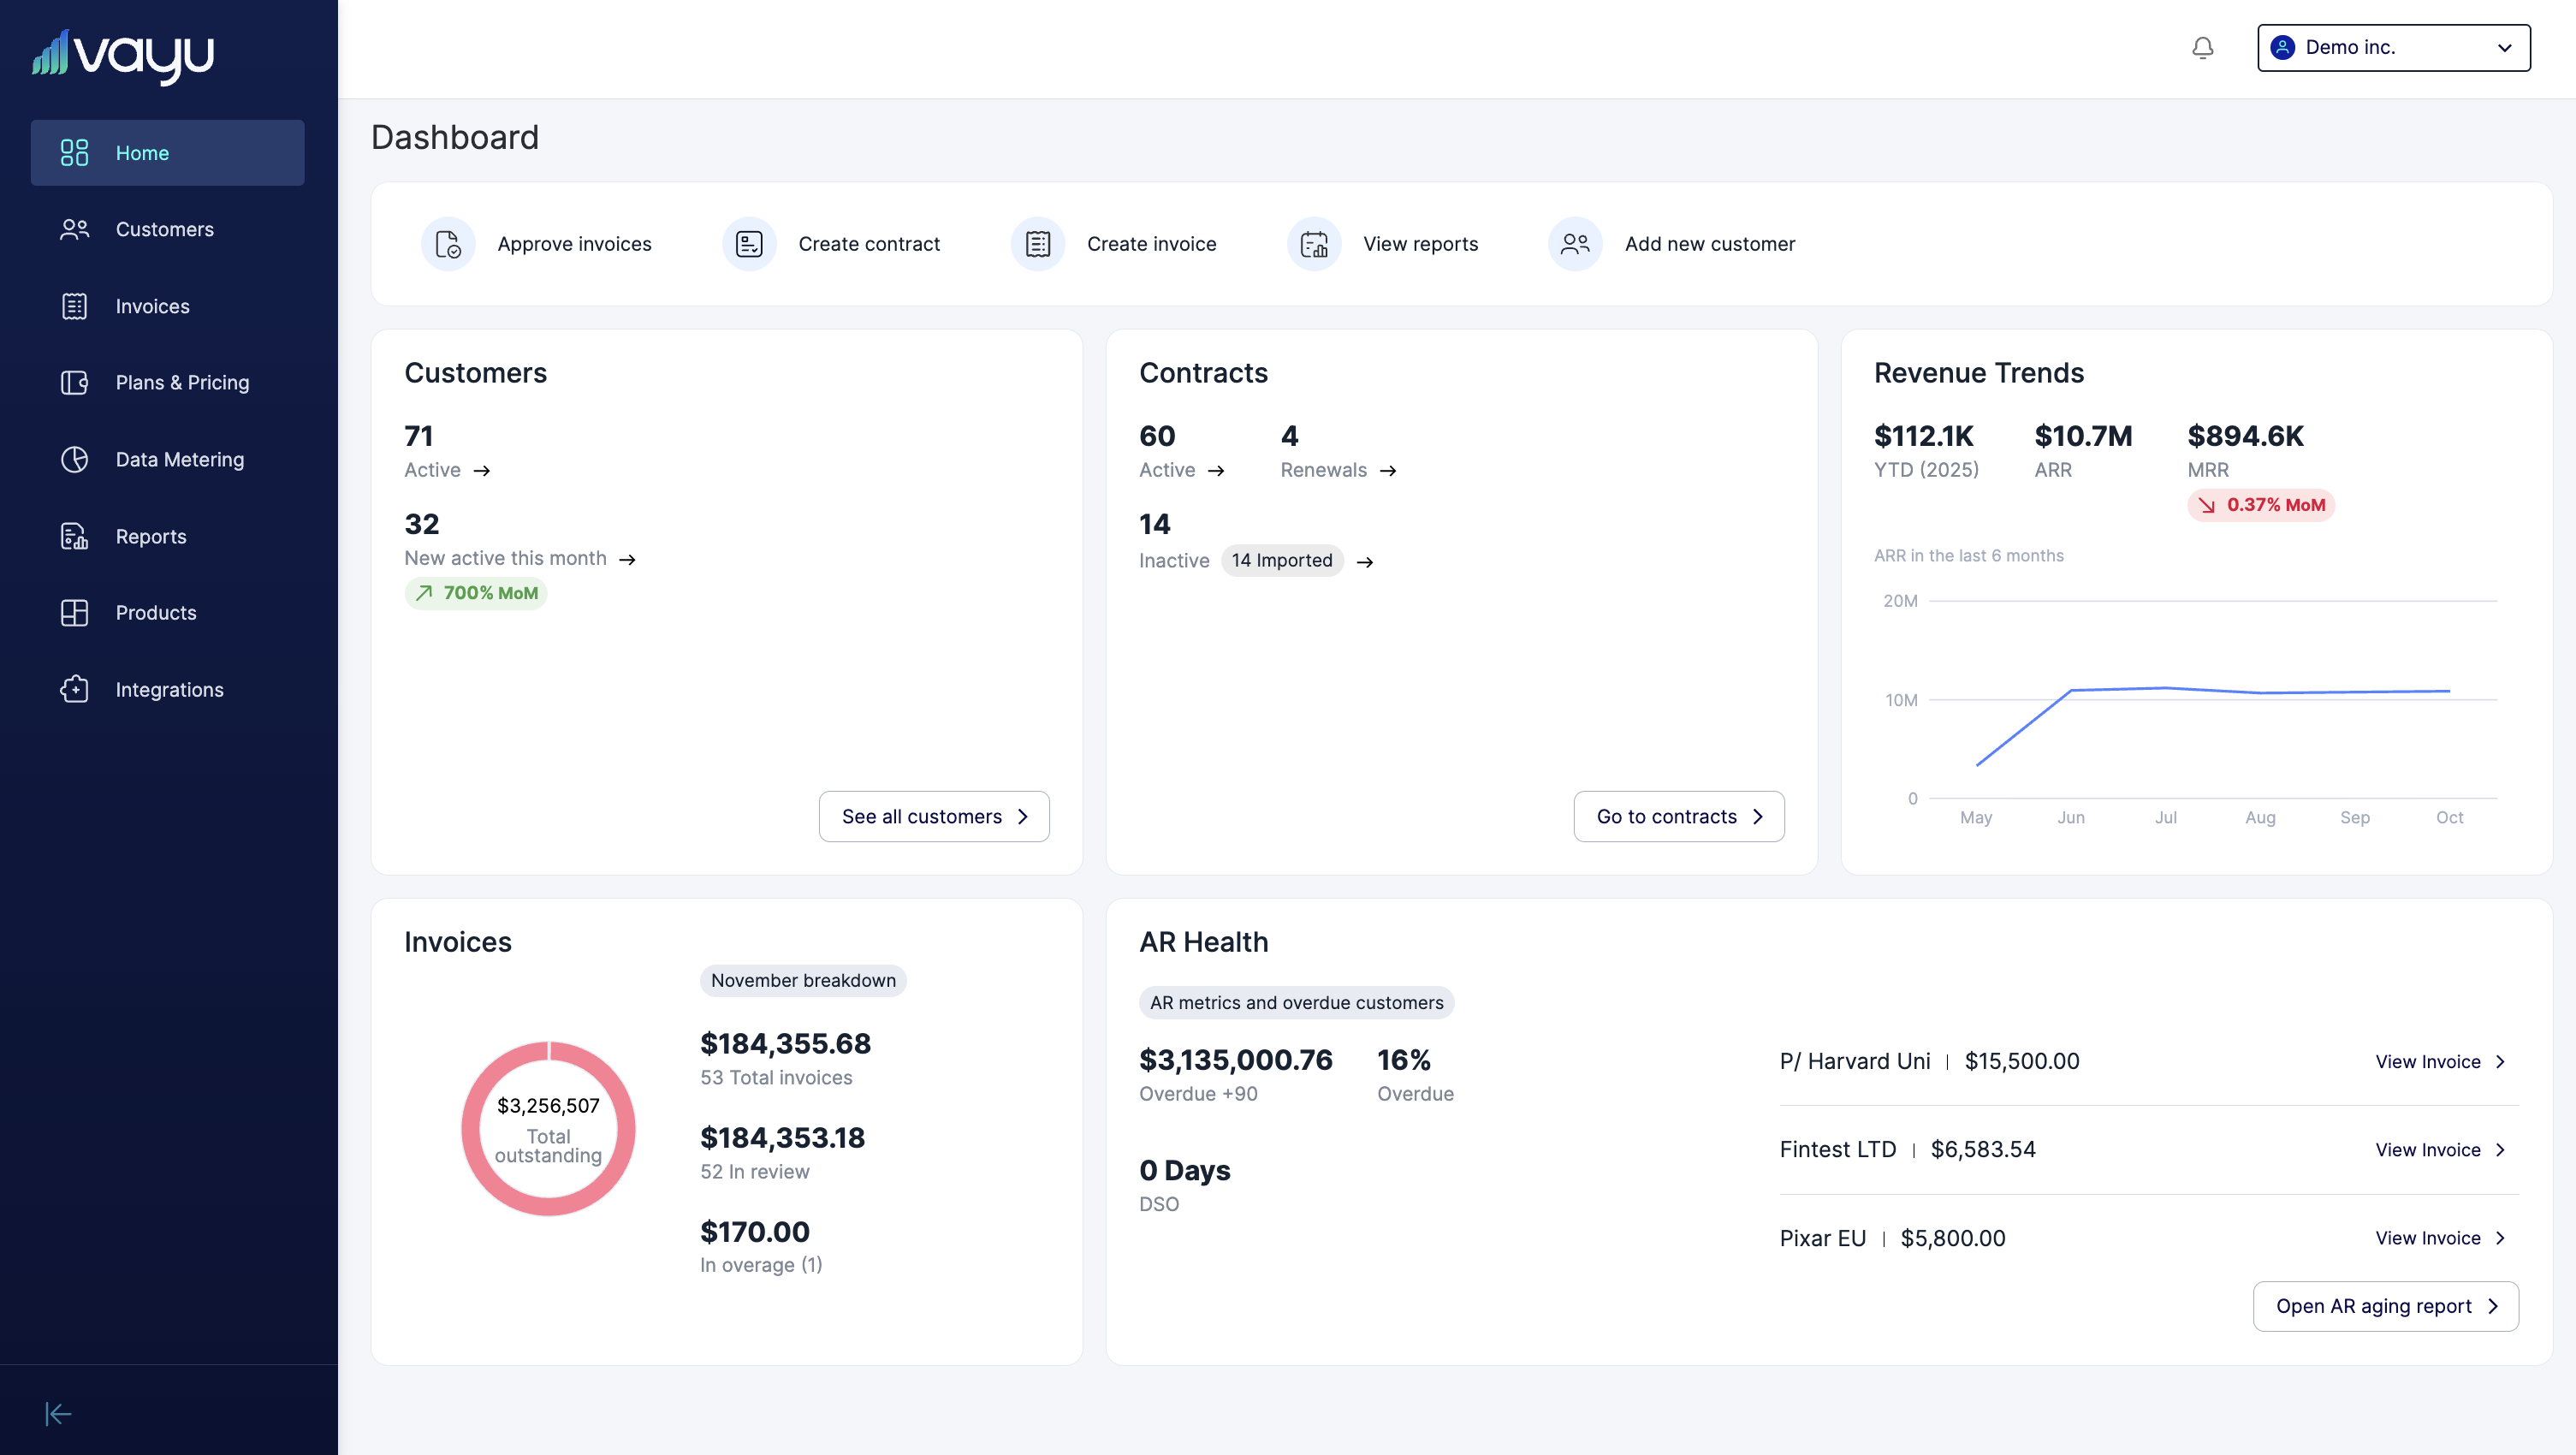Open the Data Metering section

click(x=167, y=459)
